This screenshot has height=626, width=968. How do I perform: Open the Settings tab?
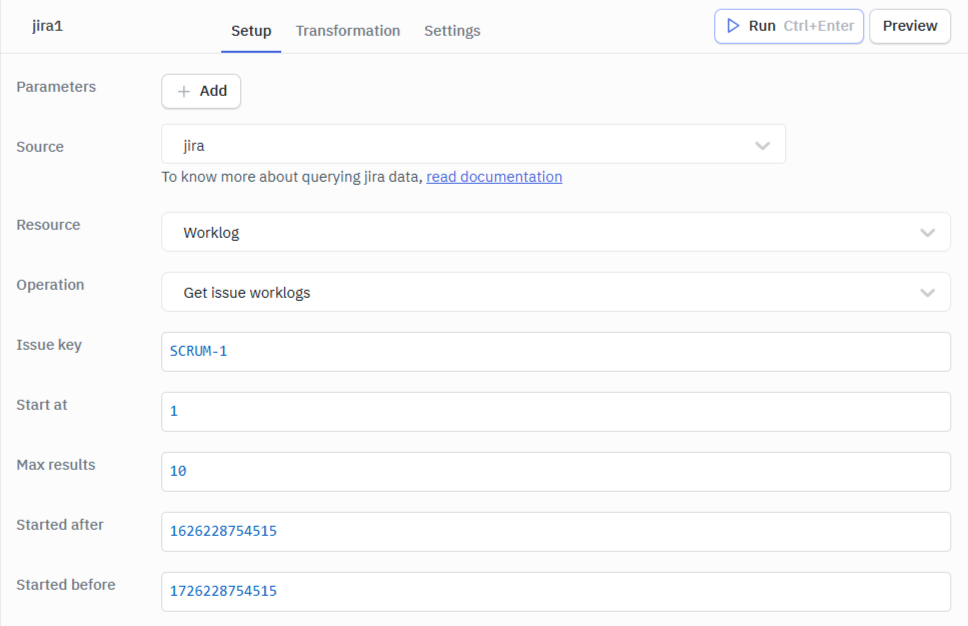tap(452, 31)
